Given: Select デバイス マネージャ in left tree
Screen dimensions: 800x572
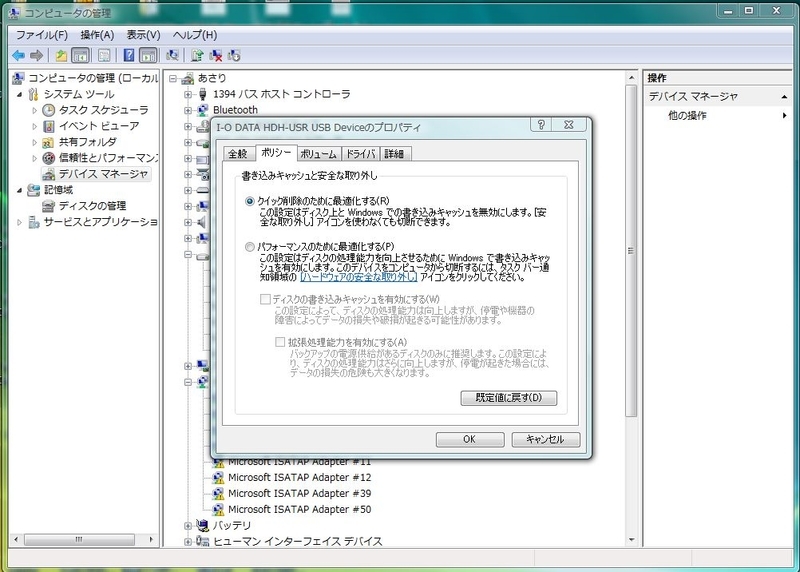Looking at the screenshot, I should tap(96, 174).
